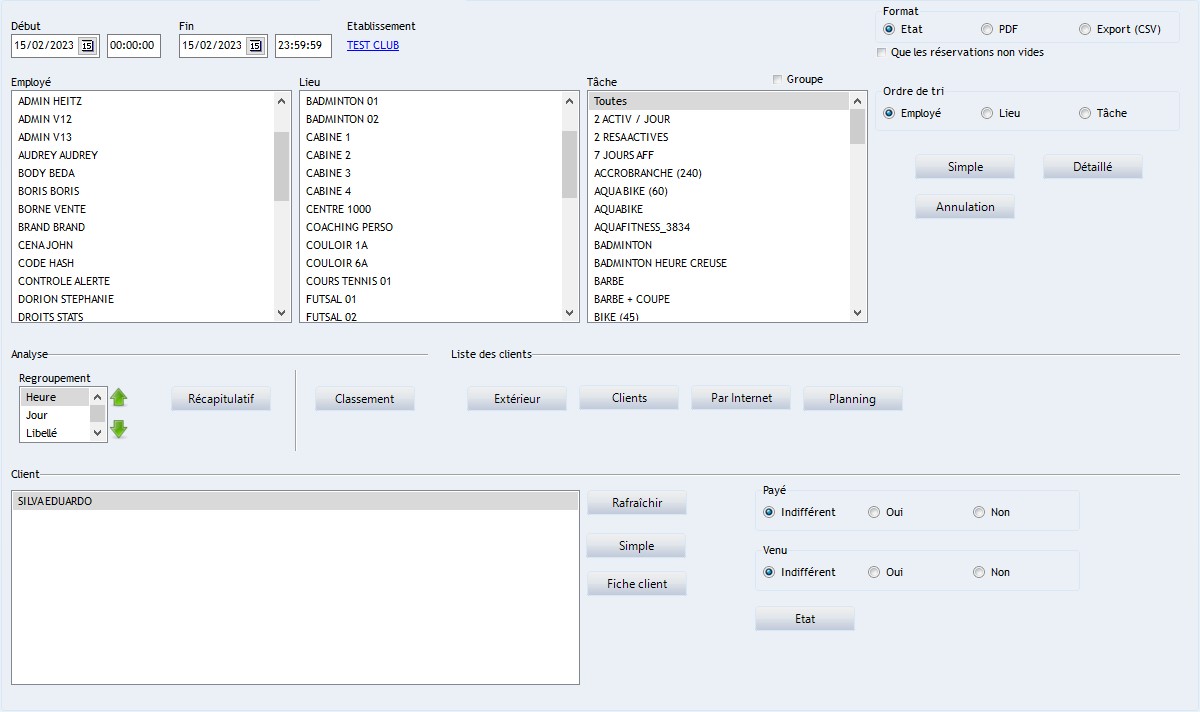Click the TEST CLUB establishment link

(x=372, y=45)
